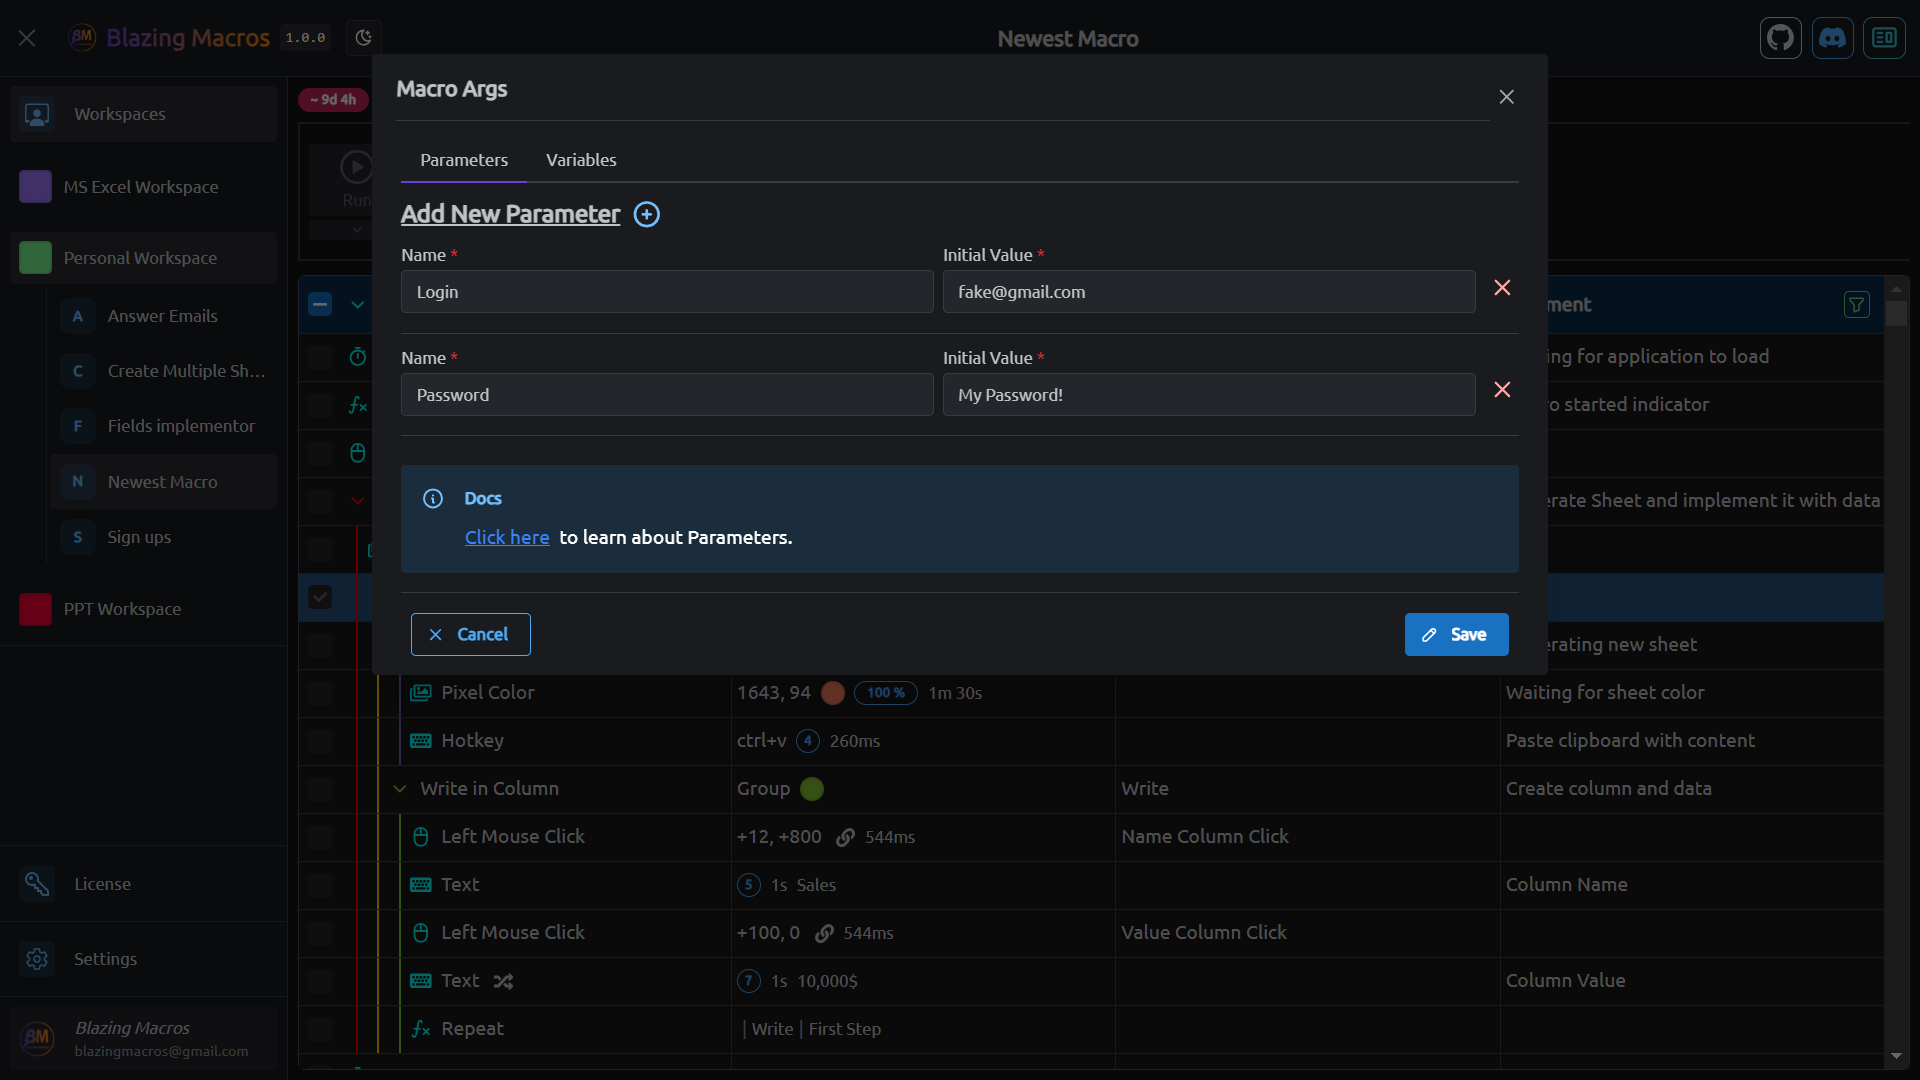
Task: Click the Add New Parameter link
Action: [x=510, y=214]
